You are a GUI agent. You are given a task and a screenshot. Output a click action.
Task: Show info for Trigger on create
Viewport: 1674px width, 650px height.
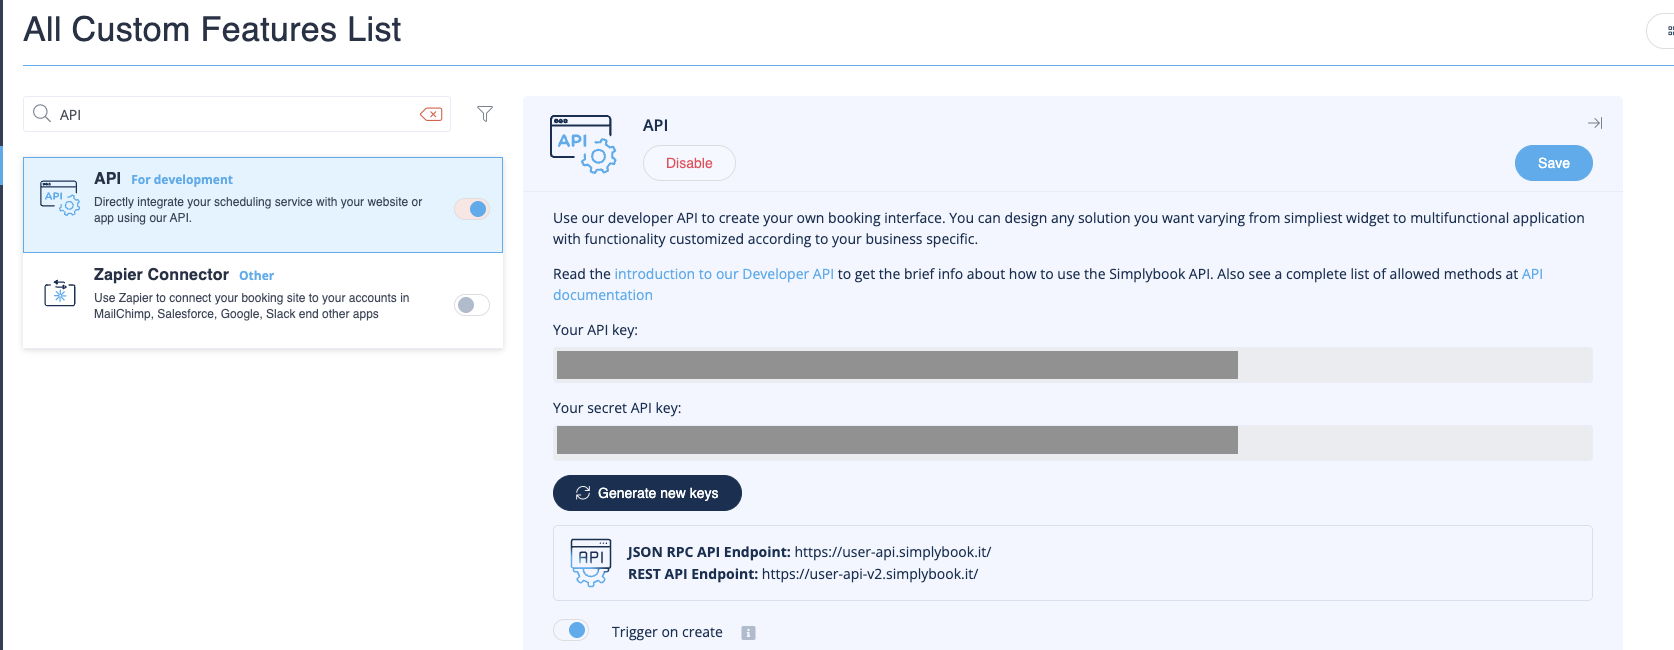tap(748, 633)
